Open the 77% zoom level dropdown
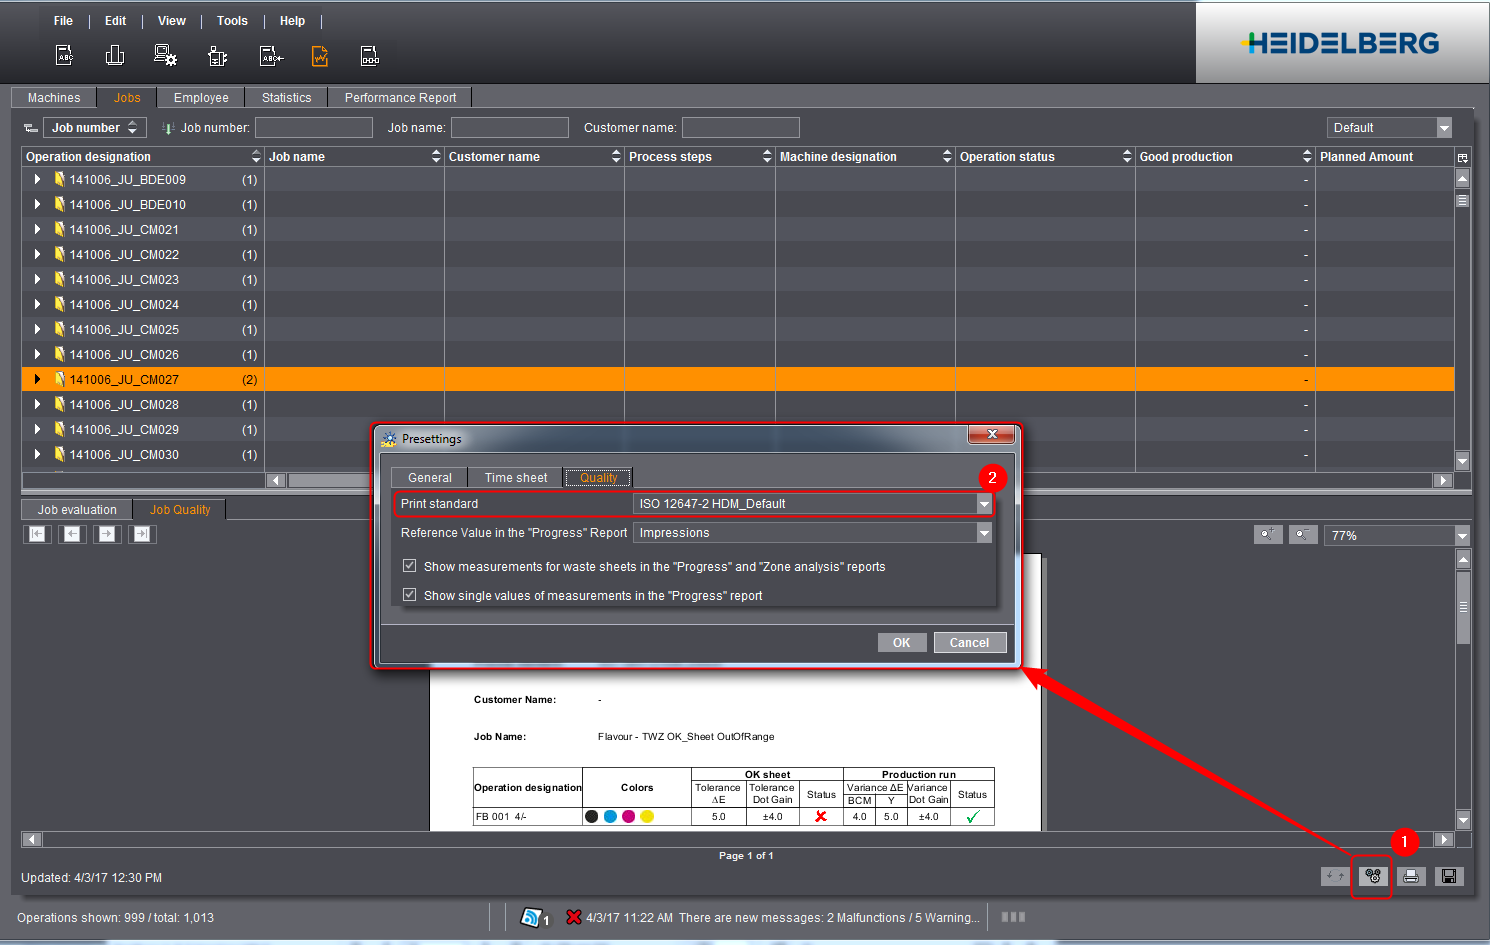 click(x=1462, y=536)
